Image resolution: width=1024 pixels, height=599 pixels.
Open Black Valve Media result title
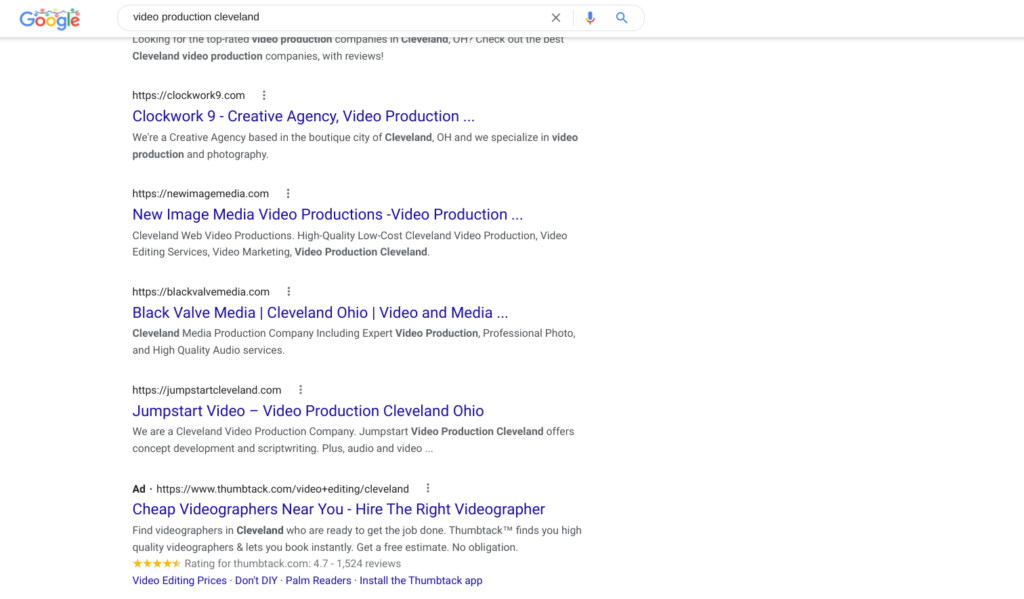pyautogui.click(x=320, y=313)
